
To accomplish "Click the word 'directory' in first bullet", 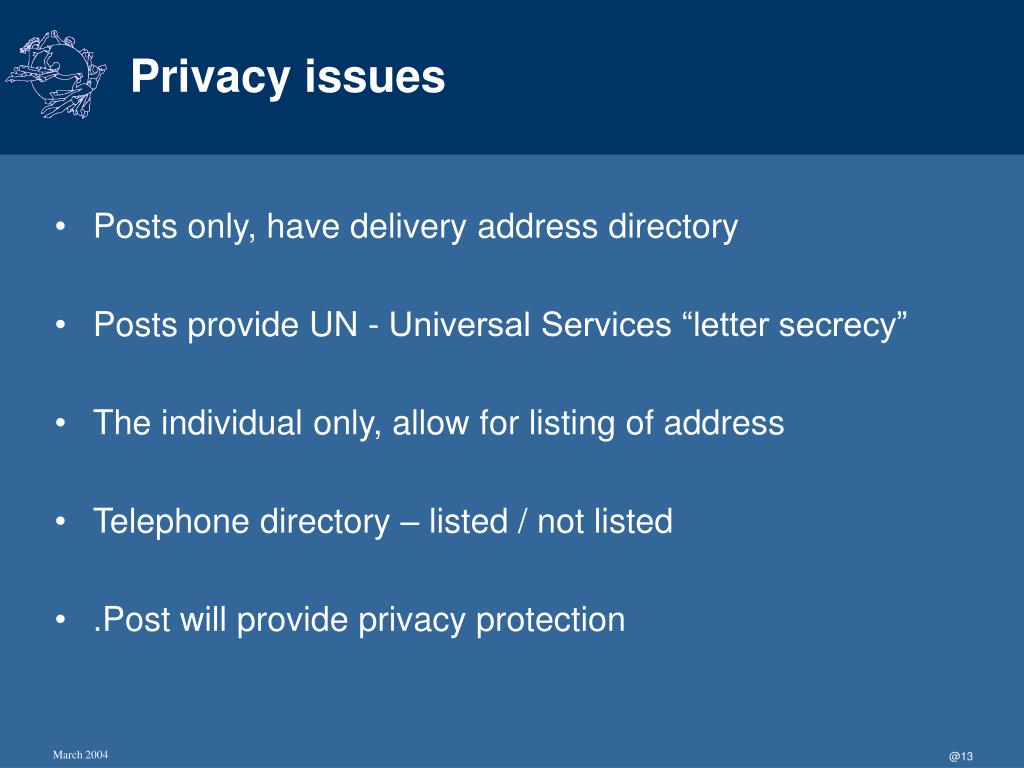I will point(673,228).
